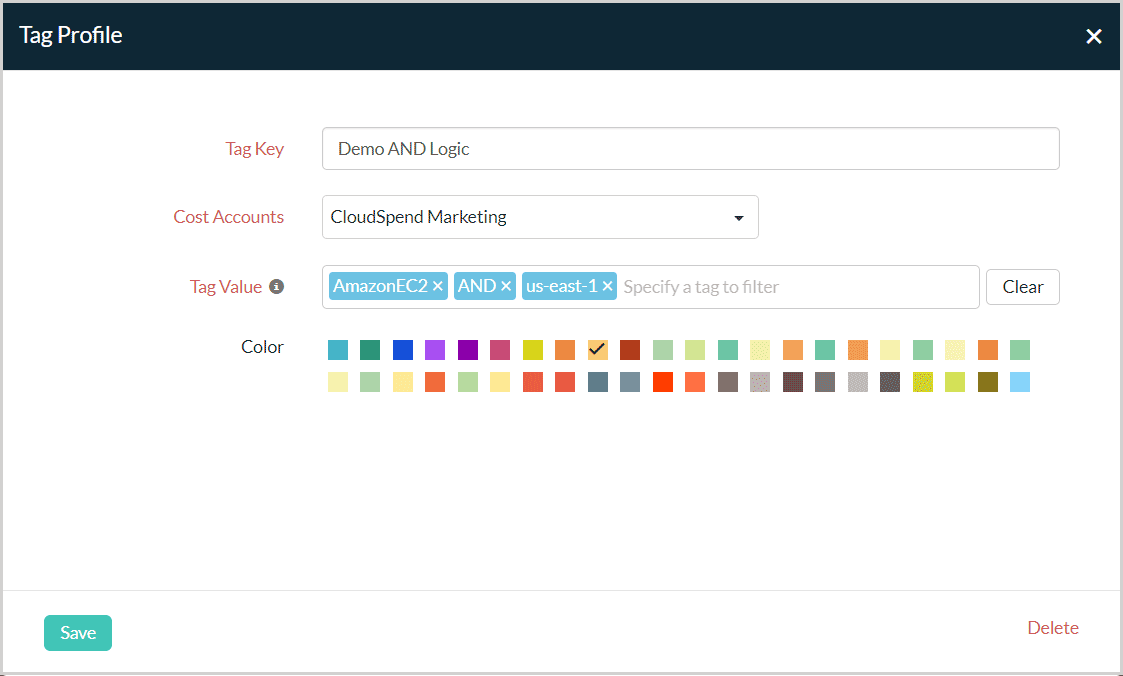Select the checked light orange color swatch
Viewport: 1123px width, 676px height.
pyautogui.click(x=598, y=350)
